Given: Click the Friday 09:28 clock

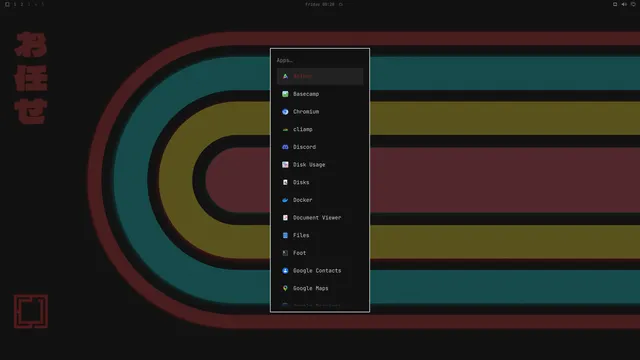Looking at the screenshot, I should pos(320,4).
